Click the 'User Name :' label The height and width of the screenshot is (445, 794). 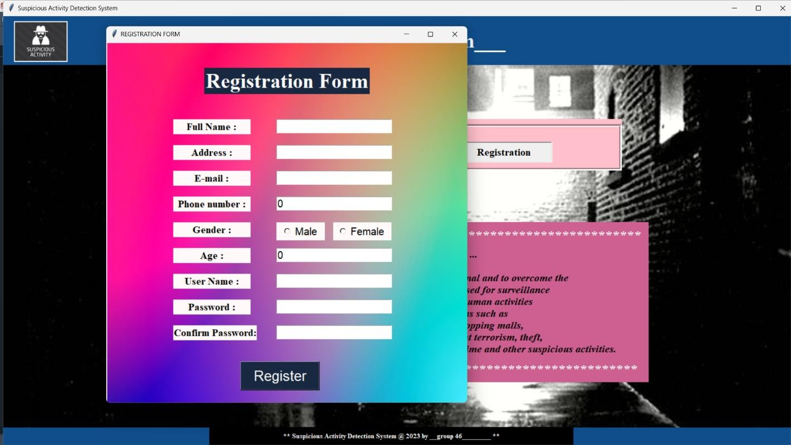[x=212, y=281]
